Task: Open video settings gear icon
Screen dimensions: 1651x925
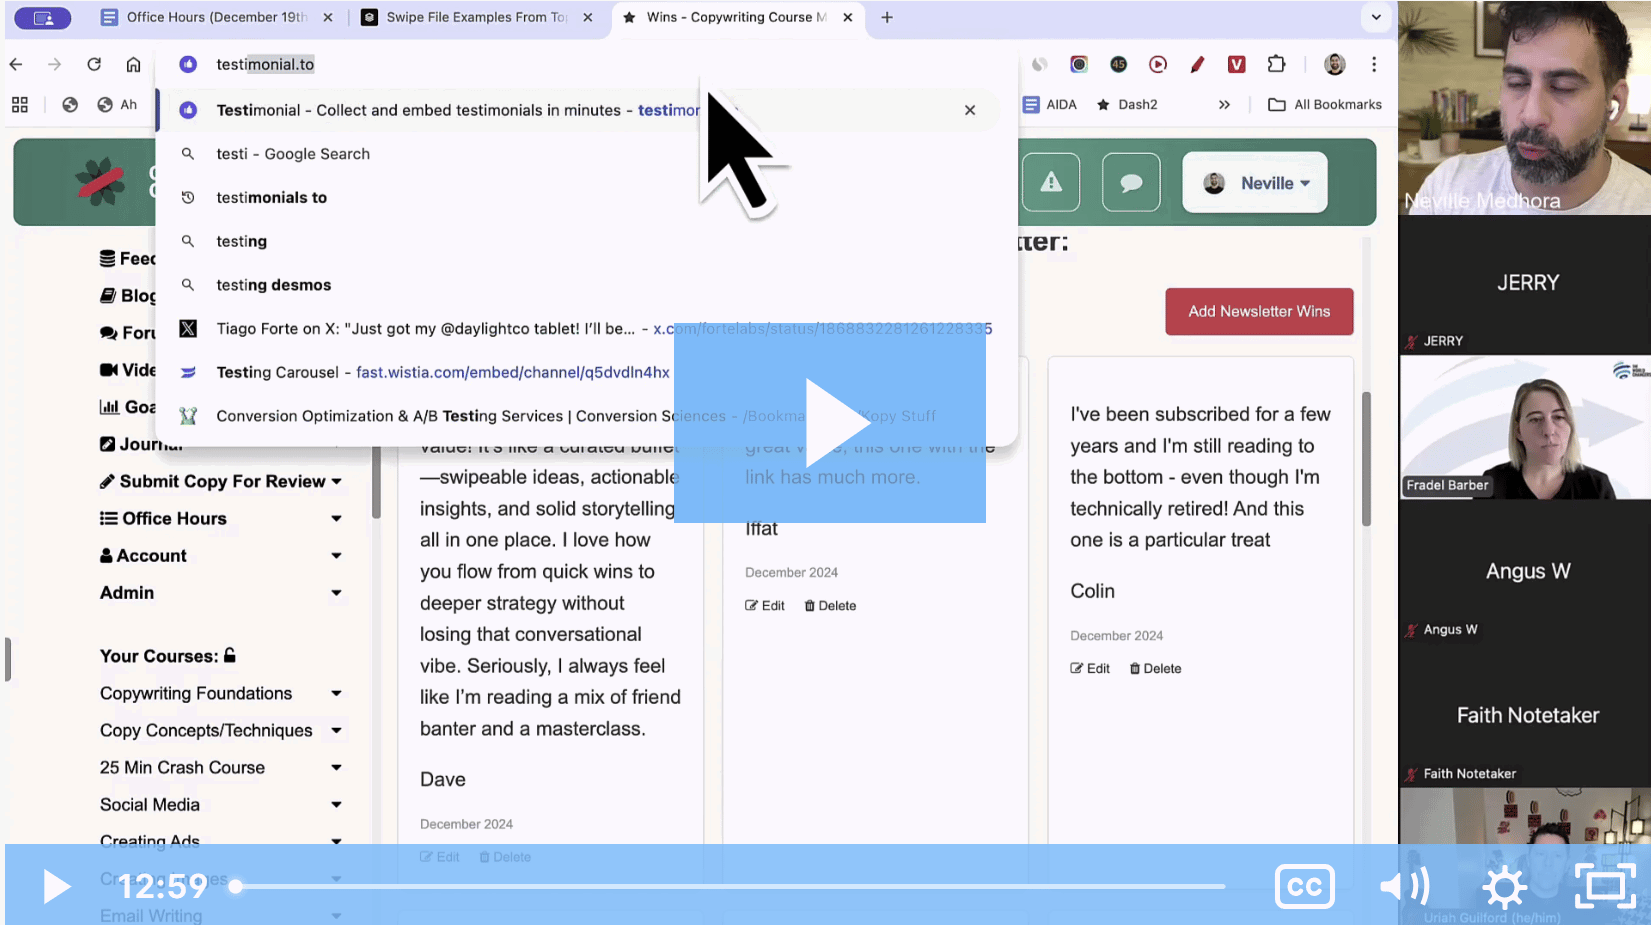Action: (x=1503, y=886)
